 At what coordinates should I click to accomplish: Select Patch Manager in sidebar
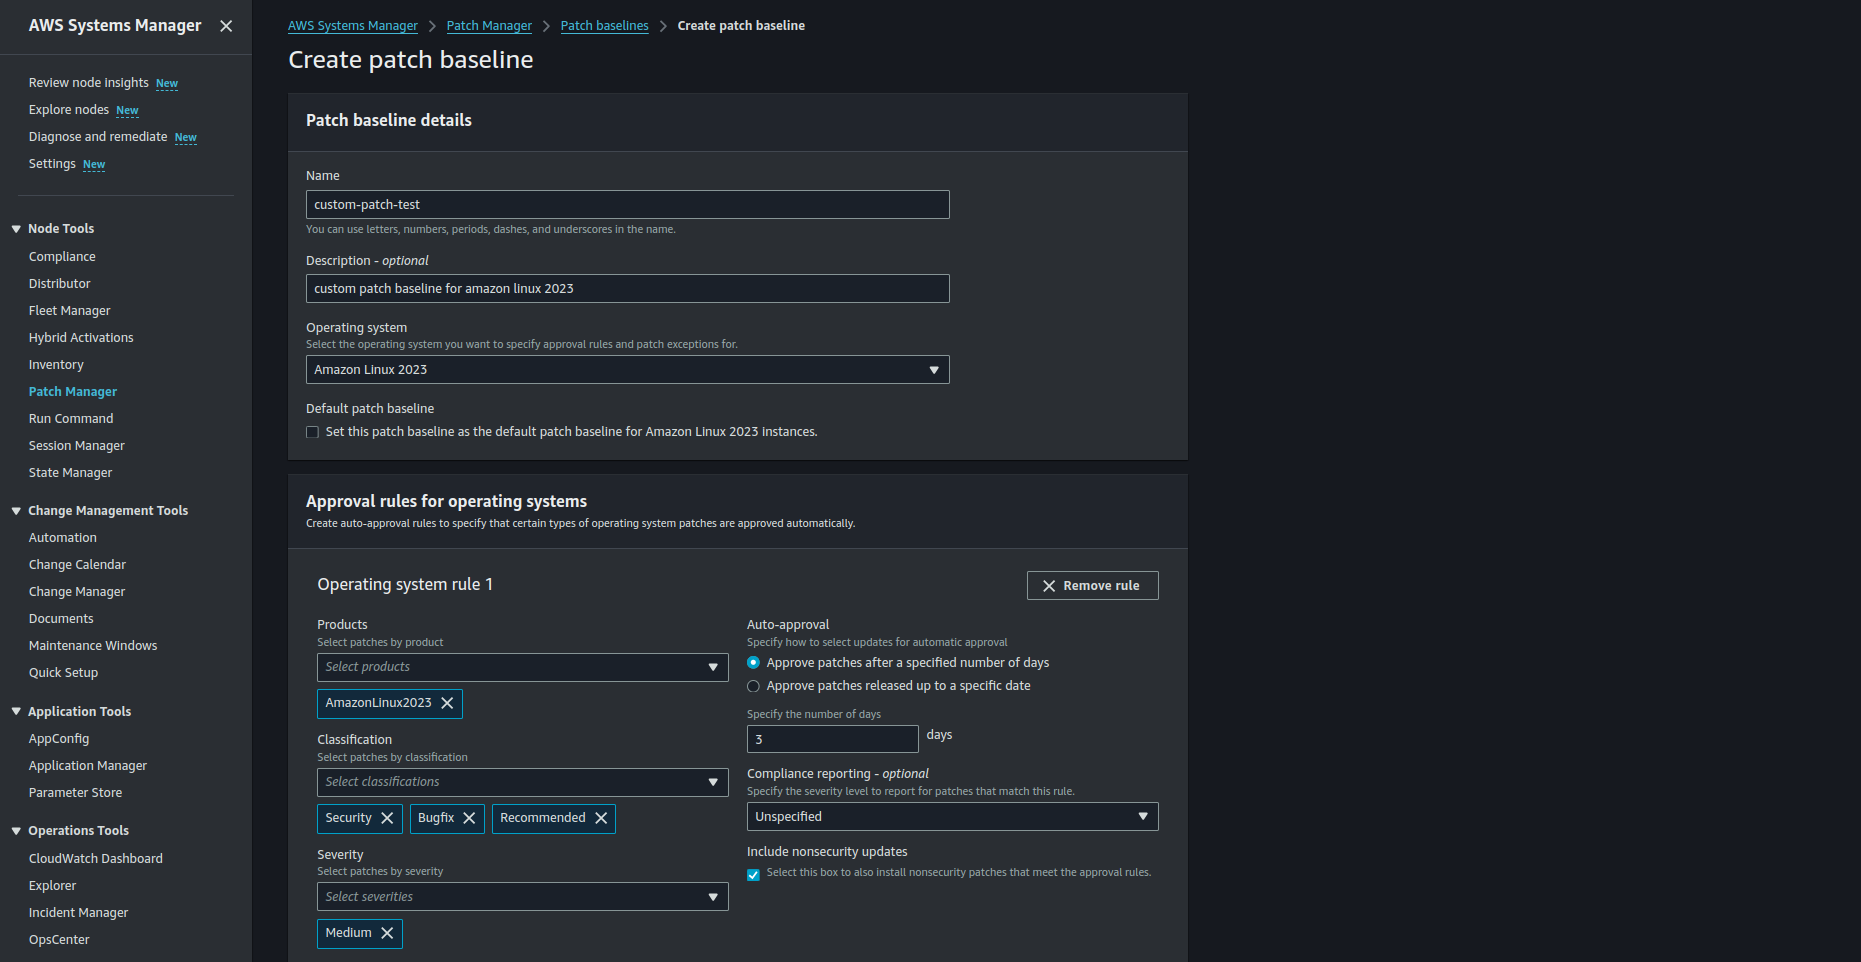coord(72,392)
